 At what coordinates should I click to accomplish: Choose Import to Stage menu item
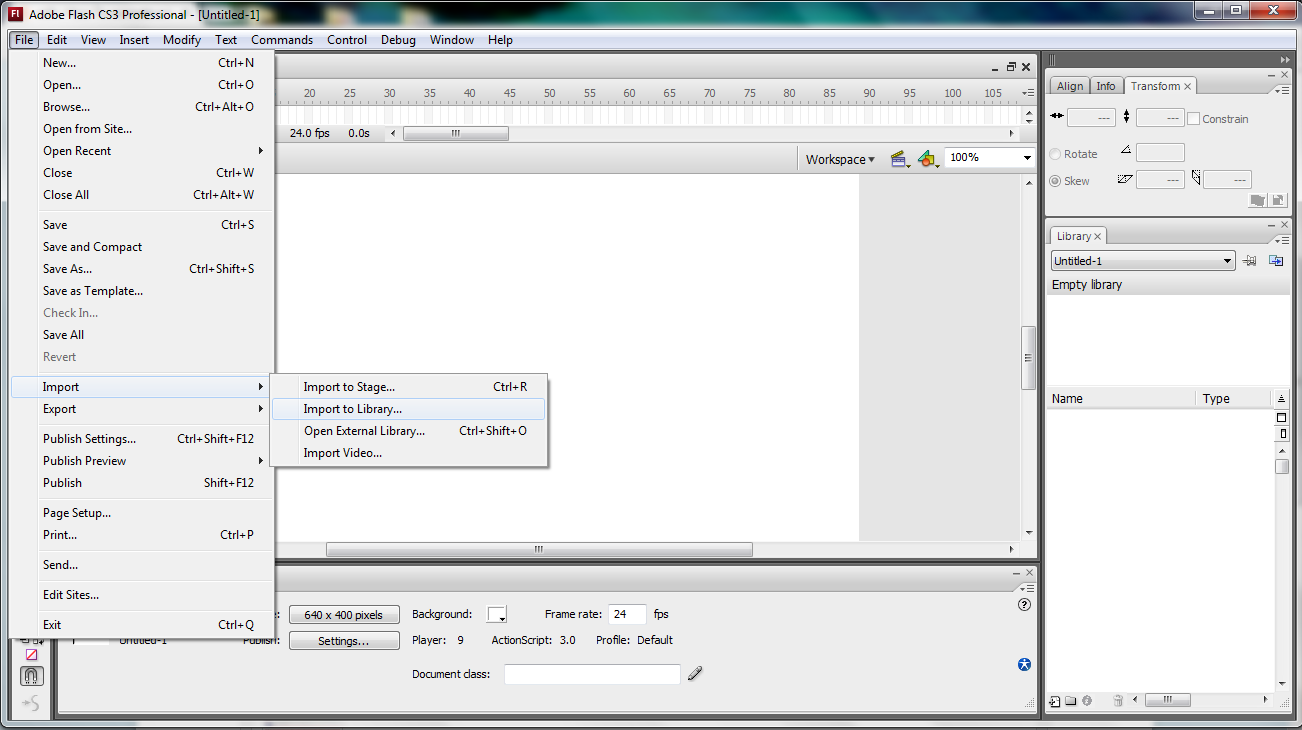tap(408, 387)
